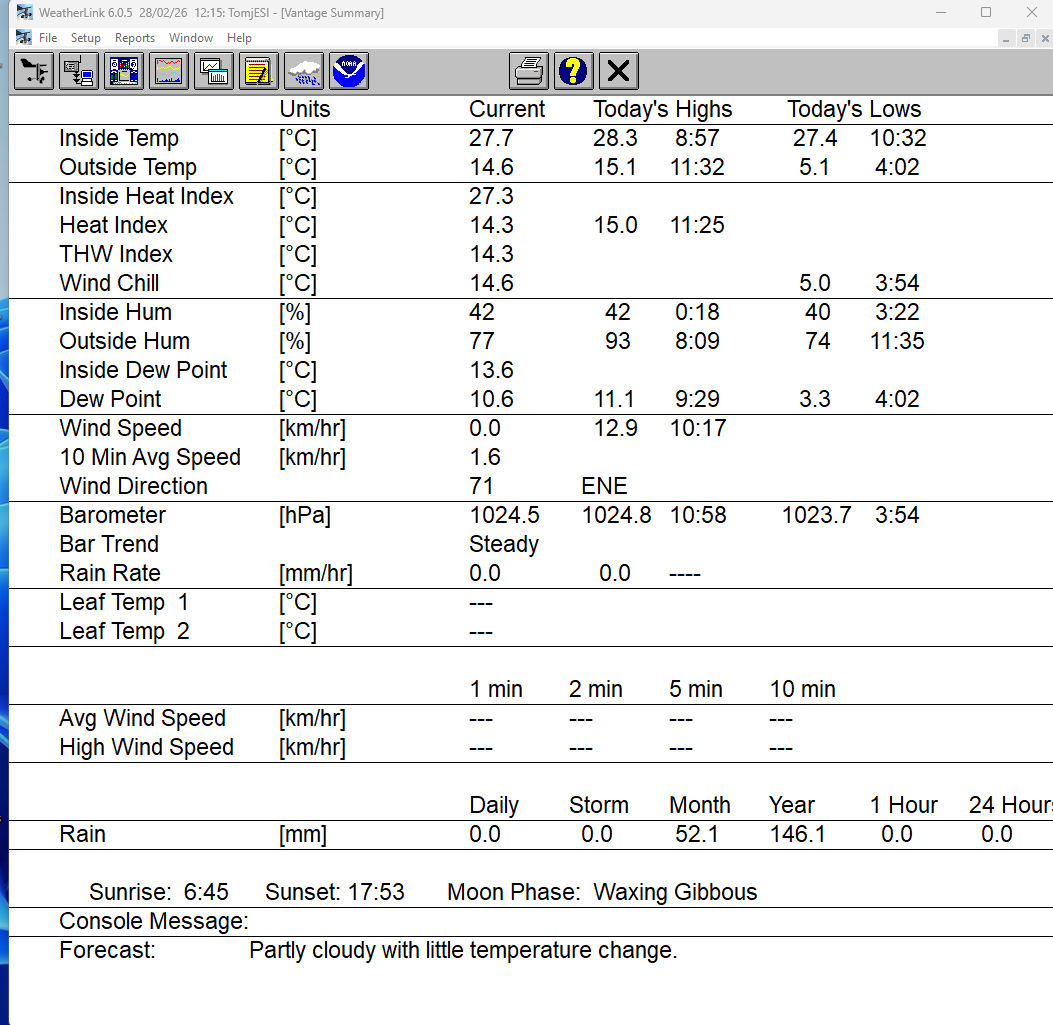This screenshot has width=1053, height=1025.
Task: Open the Reports menu
Action: point(135,38)
